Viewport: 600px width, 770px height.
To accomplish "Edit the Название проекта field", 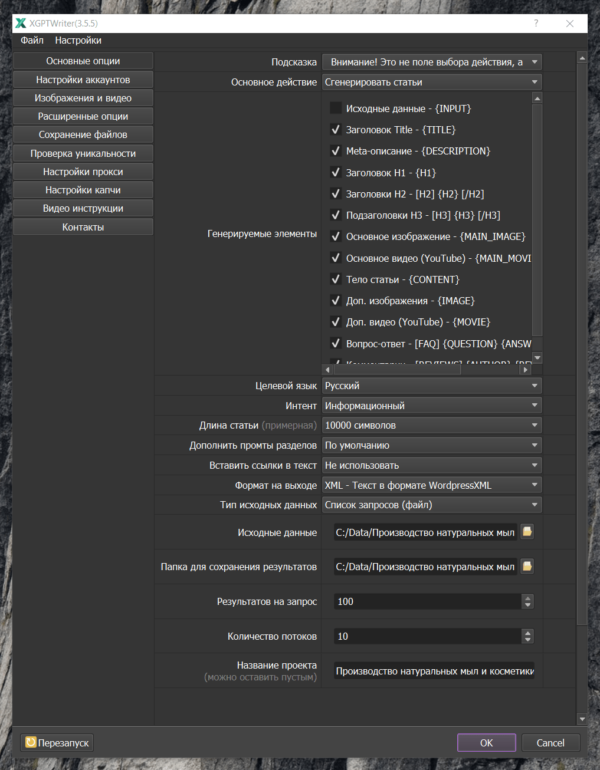I will pyautogui.click(x=434, y=671).
